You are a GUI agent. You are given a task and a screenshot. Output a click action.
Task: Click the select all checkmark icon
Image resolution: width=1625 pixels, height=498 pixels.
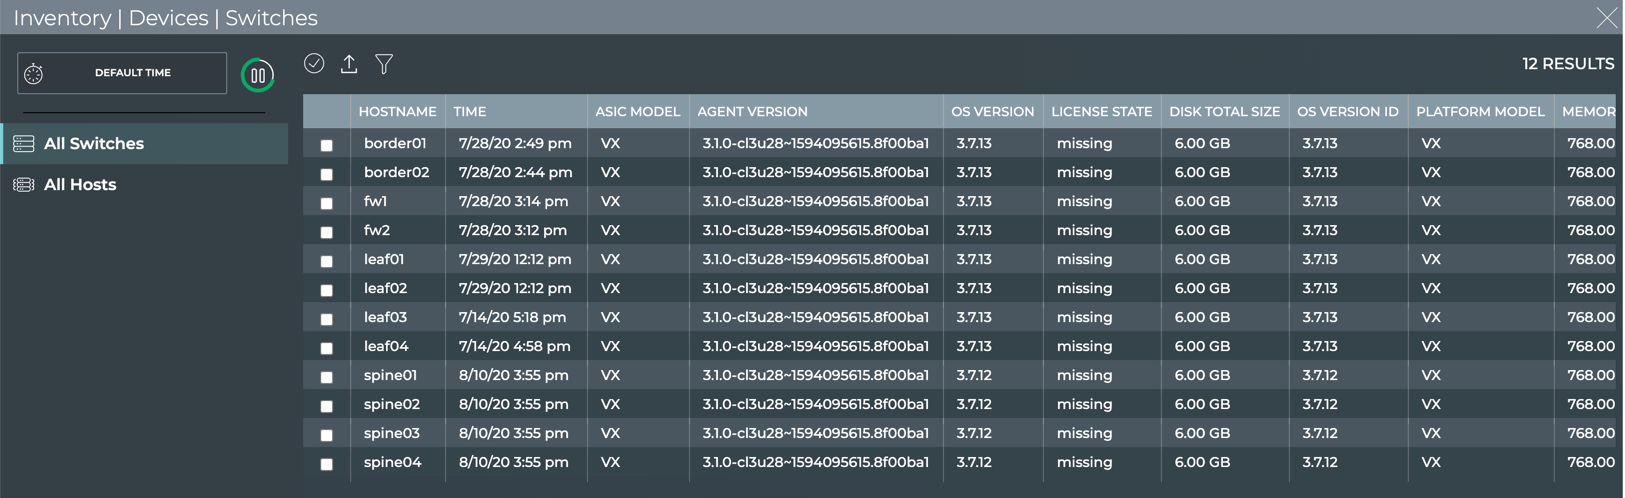314,64
